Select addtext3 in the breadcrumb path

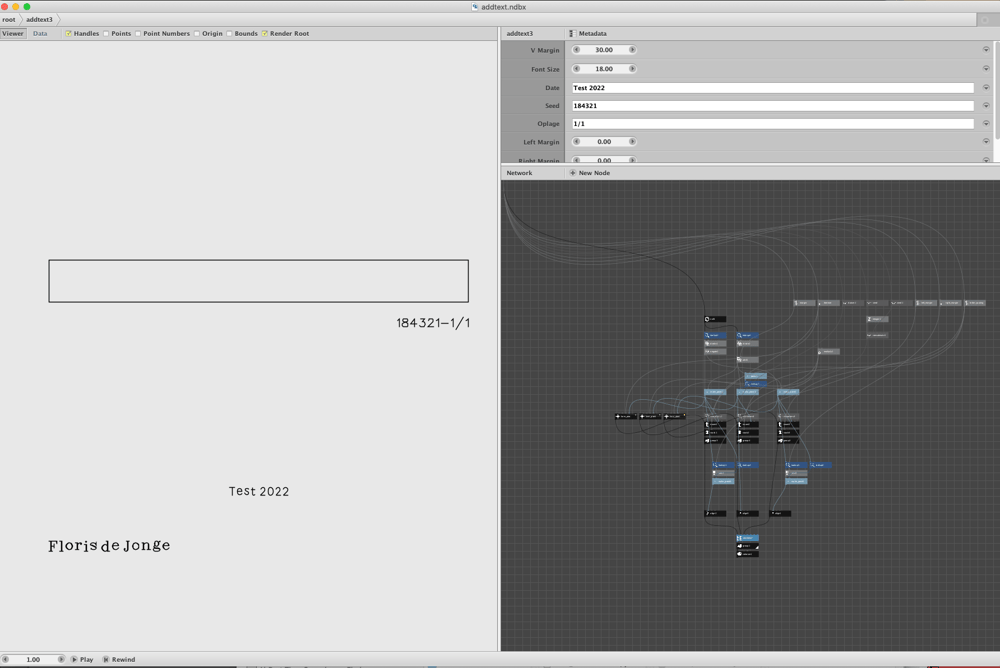point(40,20)
